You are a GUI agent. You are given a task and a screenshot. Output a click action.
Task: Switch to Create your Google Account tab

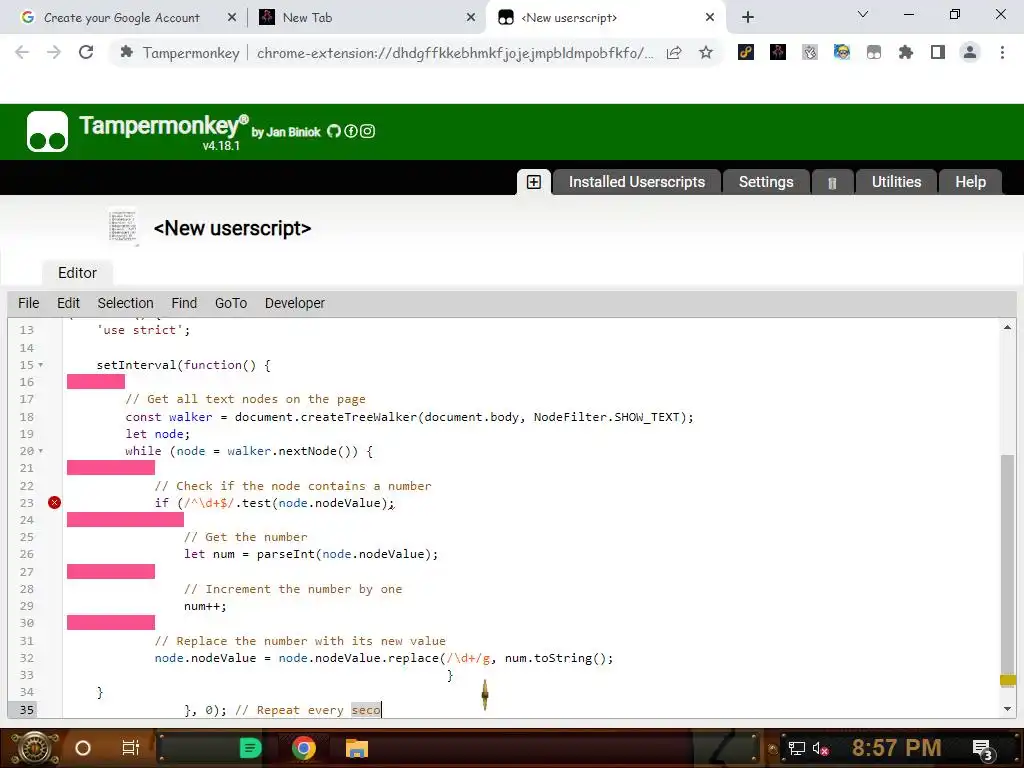coord(121,18)
